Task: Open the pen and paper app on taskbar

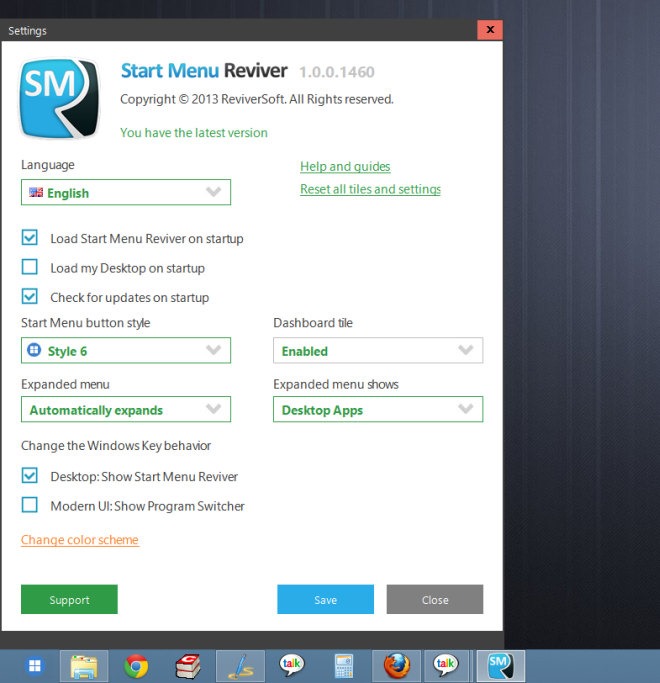Action: 240,666
